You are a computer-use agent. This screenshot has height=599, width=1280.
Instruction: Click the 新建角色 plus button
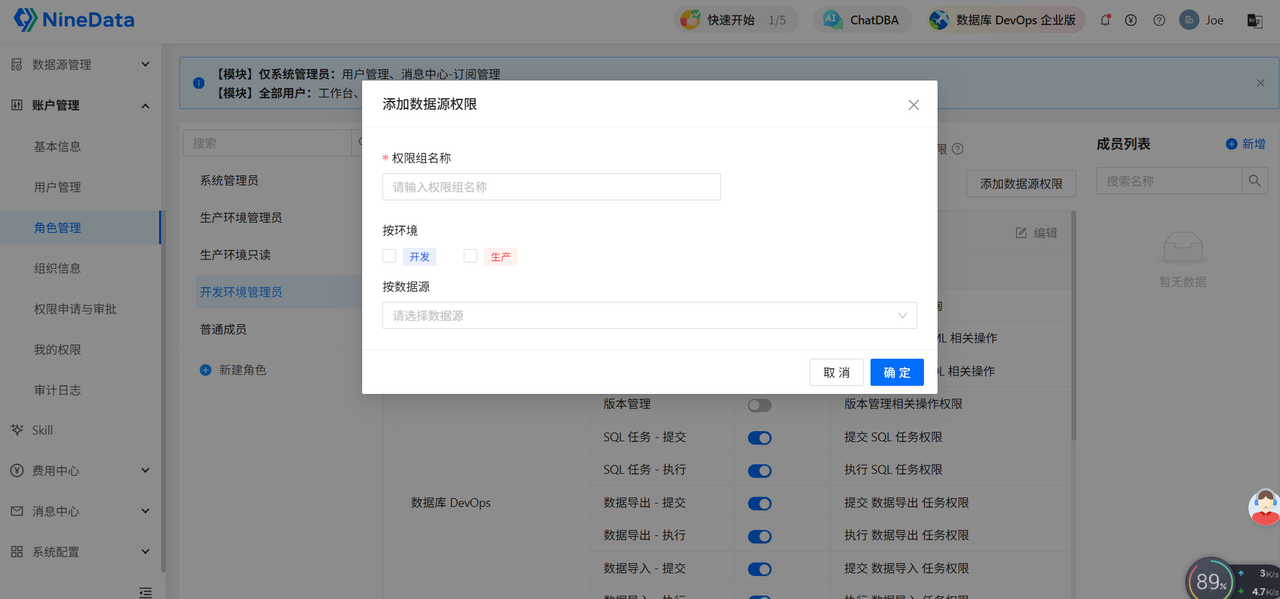[233, 370]
